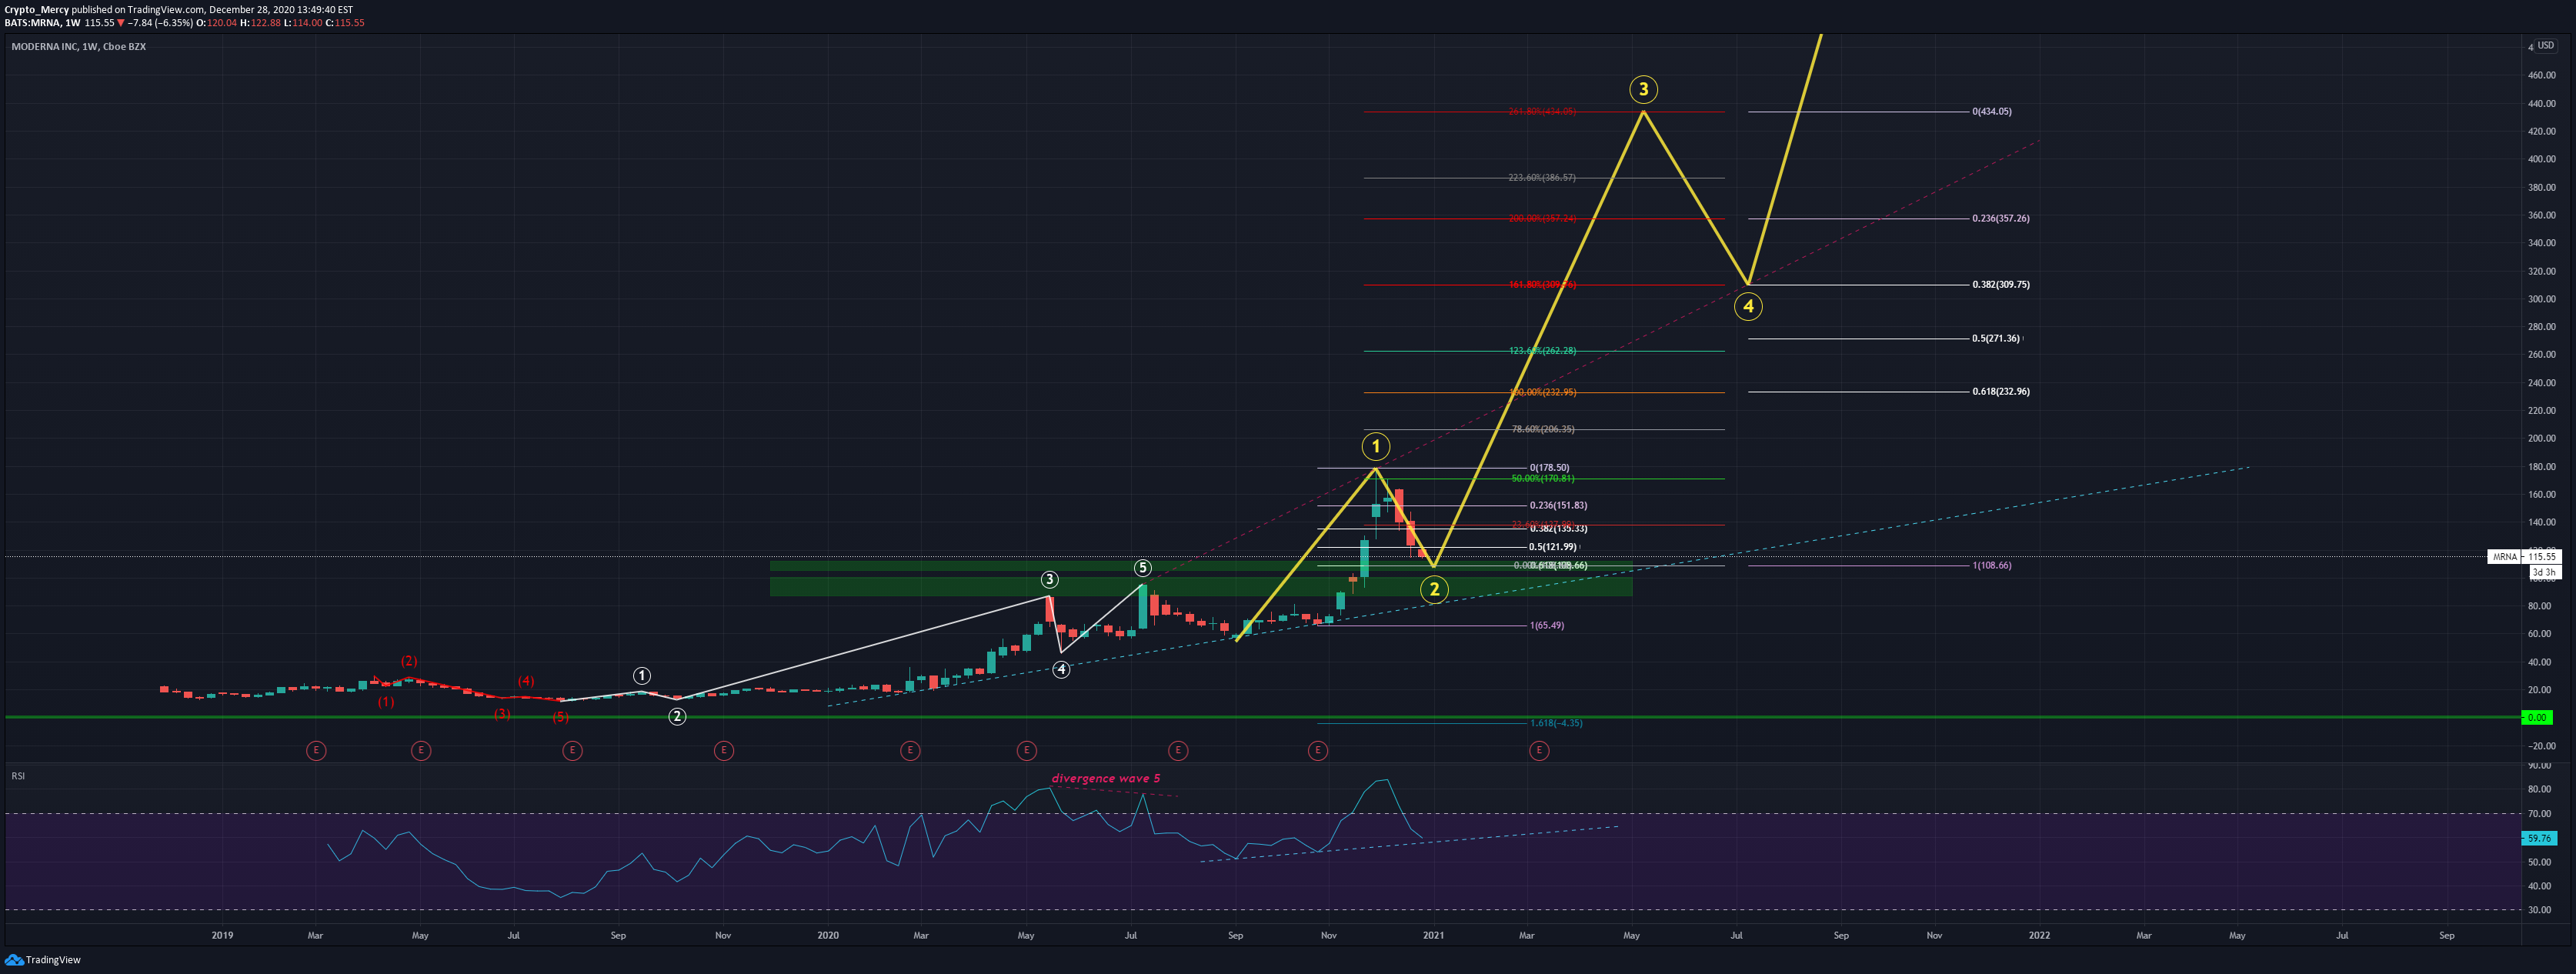Select Fib label 0.382(309.75)
Image resolution: width=2576 pixels, height=974 pixels.
tap(2001, 284)
